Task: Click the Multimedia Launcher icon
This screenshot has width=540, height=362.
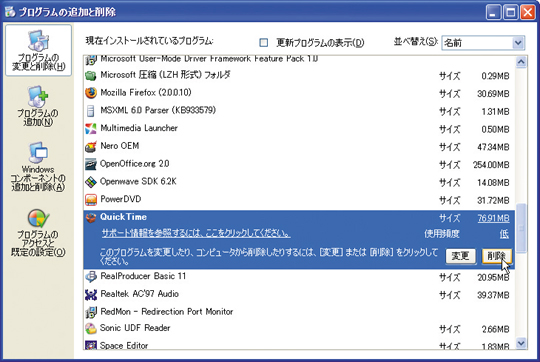Action: tap(91, 129)
